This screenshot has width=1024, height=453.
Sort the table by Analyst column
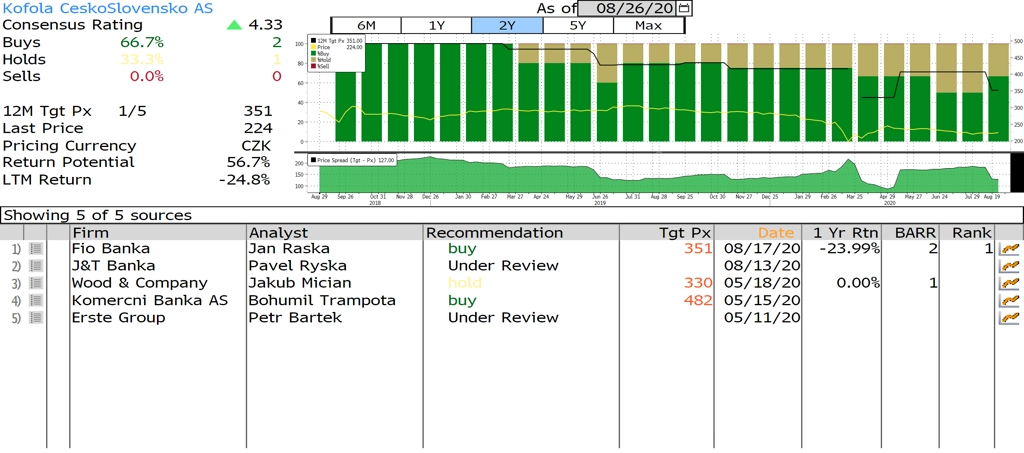(x=335, y=232)
